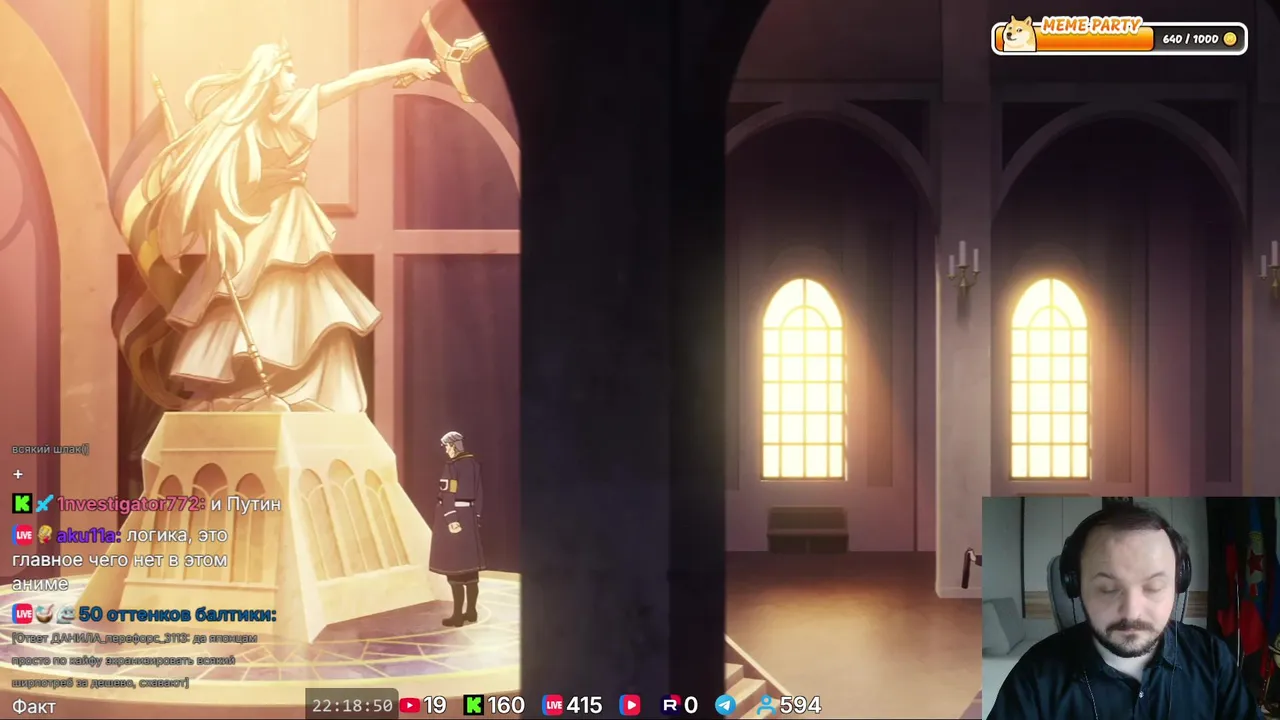Viewport: 1280px width, 720px height.
Task: Click the Telegram icon in viewer bar
Action: click(725, 705)
